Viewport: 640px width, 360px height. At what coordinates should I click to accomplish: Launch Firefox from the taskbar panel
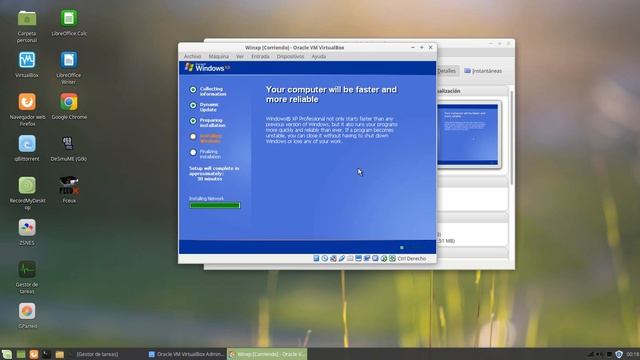34,354
